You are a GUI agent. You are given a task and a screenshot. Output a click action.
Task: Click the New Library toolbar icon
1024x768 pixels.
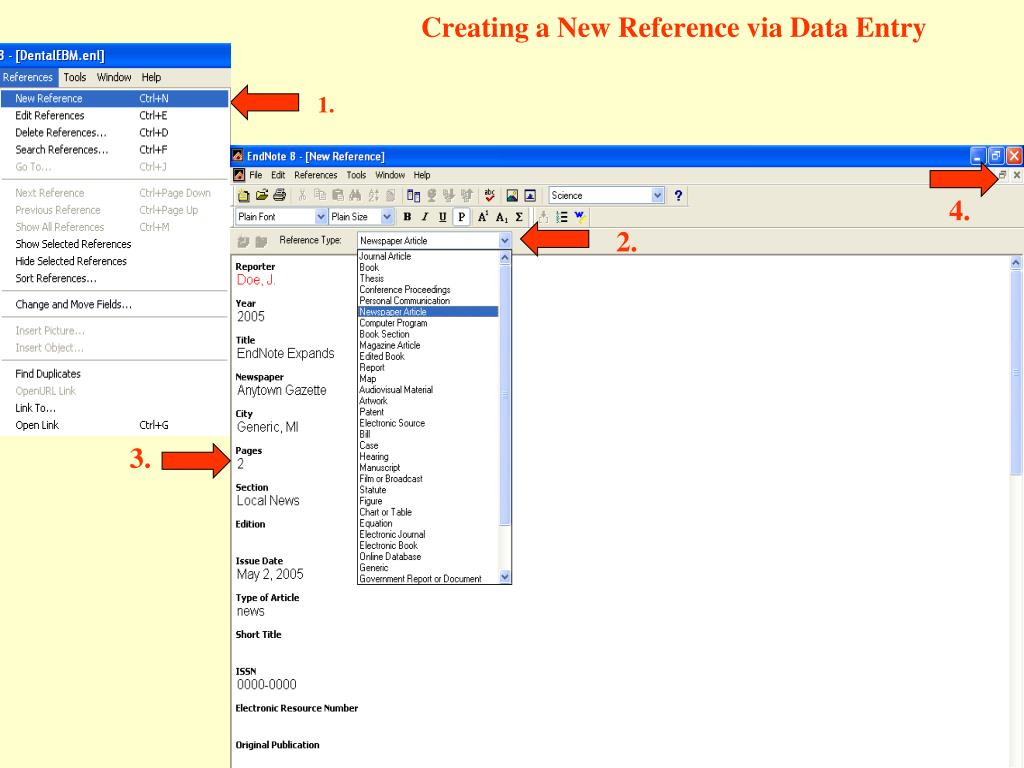coord(244,195)
